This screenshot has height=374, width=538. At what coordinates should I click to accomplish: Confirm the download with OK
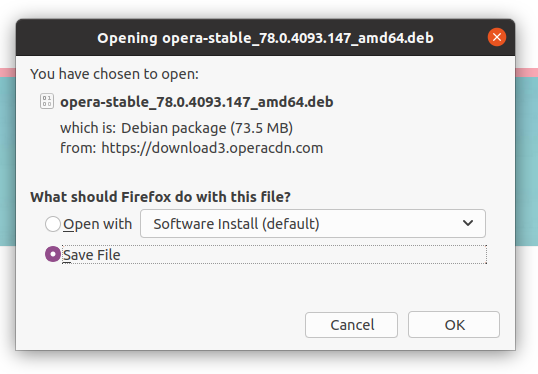(x=454, y=325)
